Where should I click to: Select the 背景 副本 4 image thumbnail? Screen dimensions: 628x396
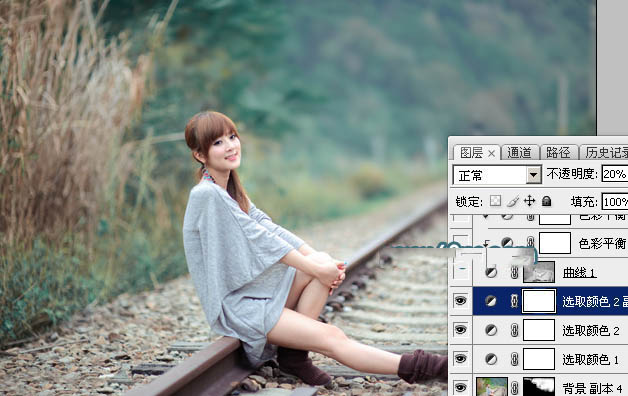492,387
